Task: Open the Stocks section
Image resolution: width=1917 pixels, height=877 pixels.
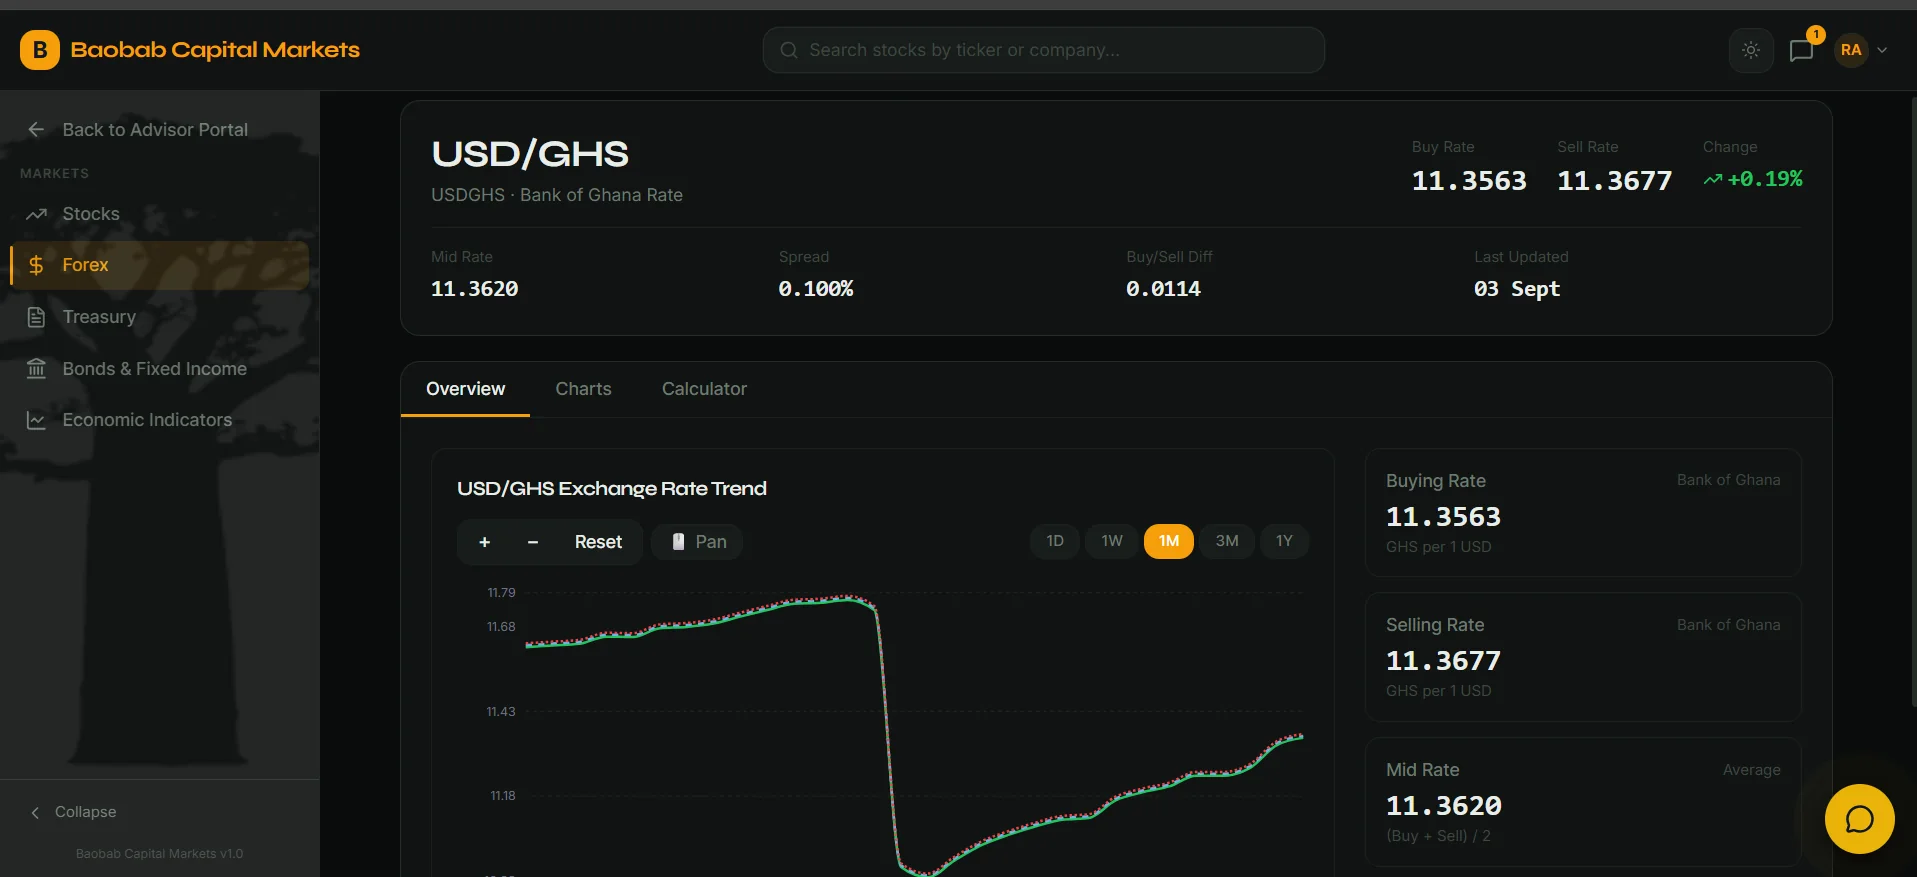Action: [x=160, y=214]
